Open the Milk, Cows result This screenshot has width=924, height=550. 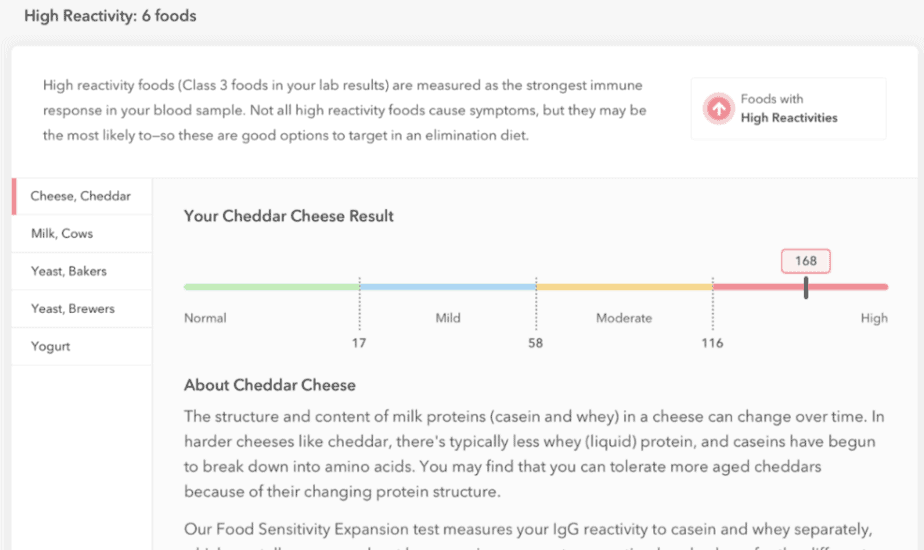tap(81, 233)
